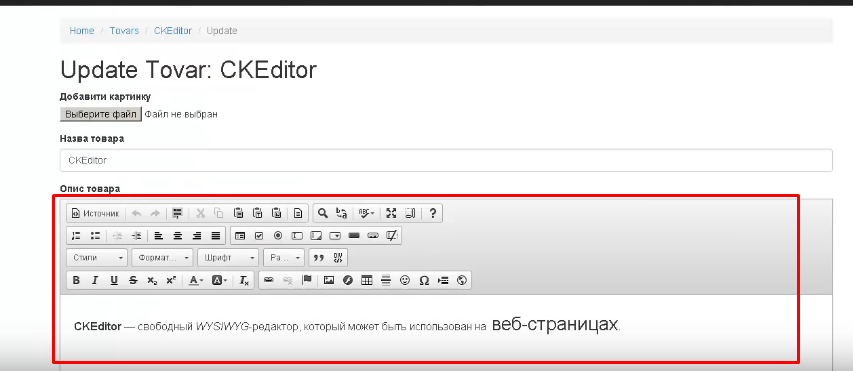Screen dimensions: 853x371
Task: Open the Replace tool
Action: coord(342,213)
